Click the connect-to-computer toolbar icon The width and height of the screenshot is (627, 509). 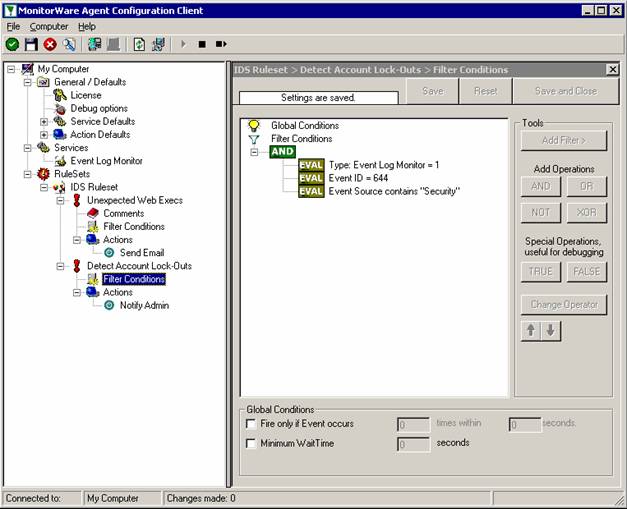coord(94,44)
